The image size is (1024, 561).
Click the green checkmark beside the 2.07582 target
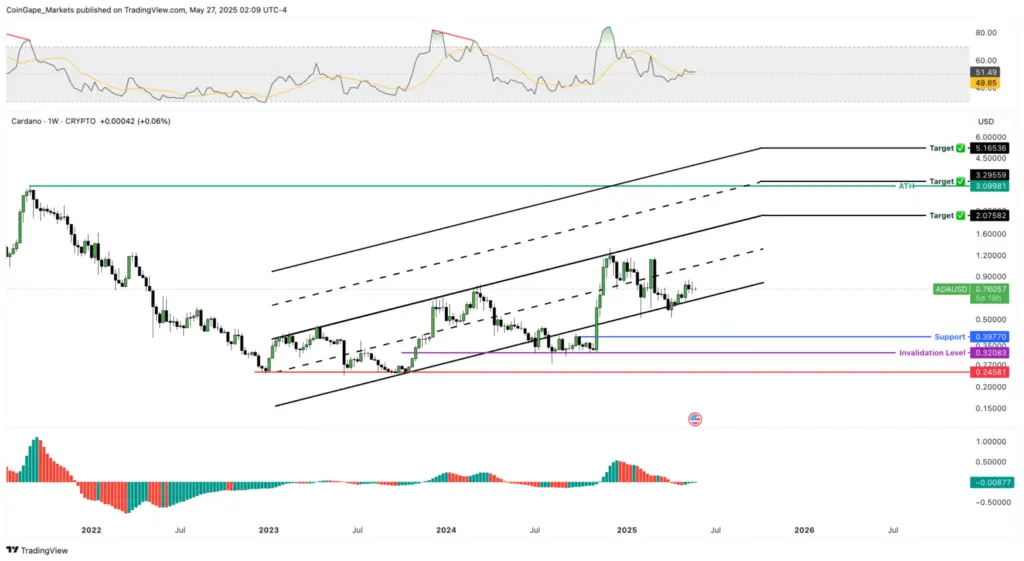(961, 216)
